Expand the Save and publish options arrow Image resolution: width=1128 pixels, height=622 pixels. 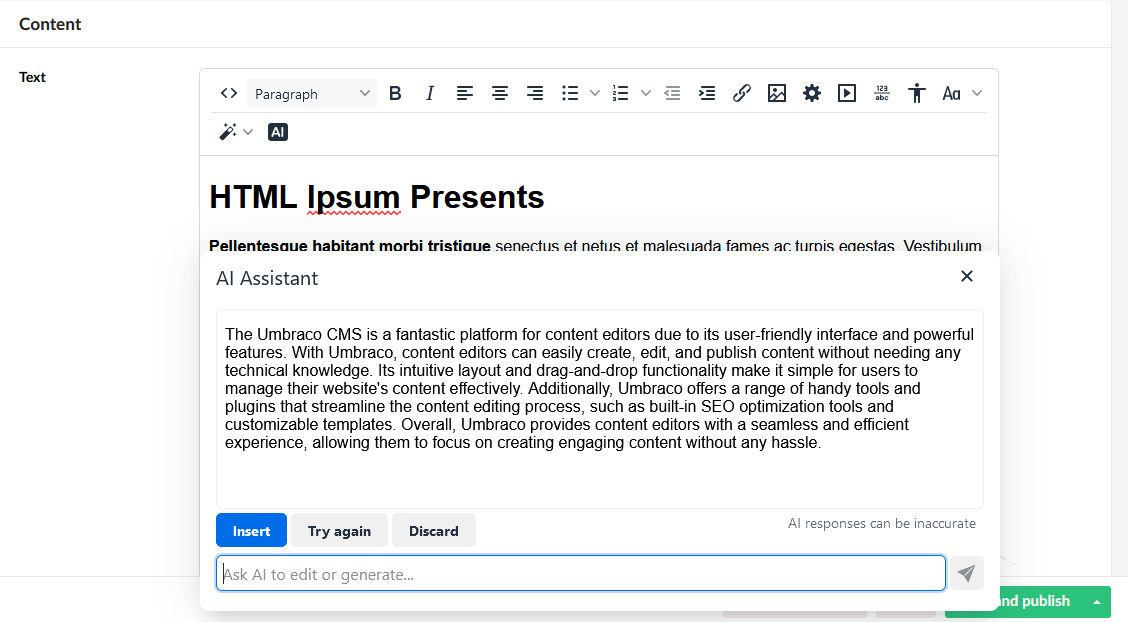tap(1096, 602)
